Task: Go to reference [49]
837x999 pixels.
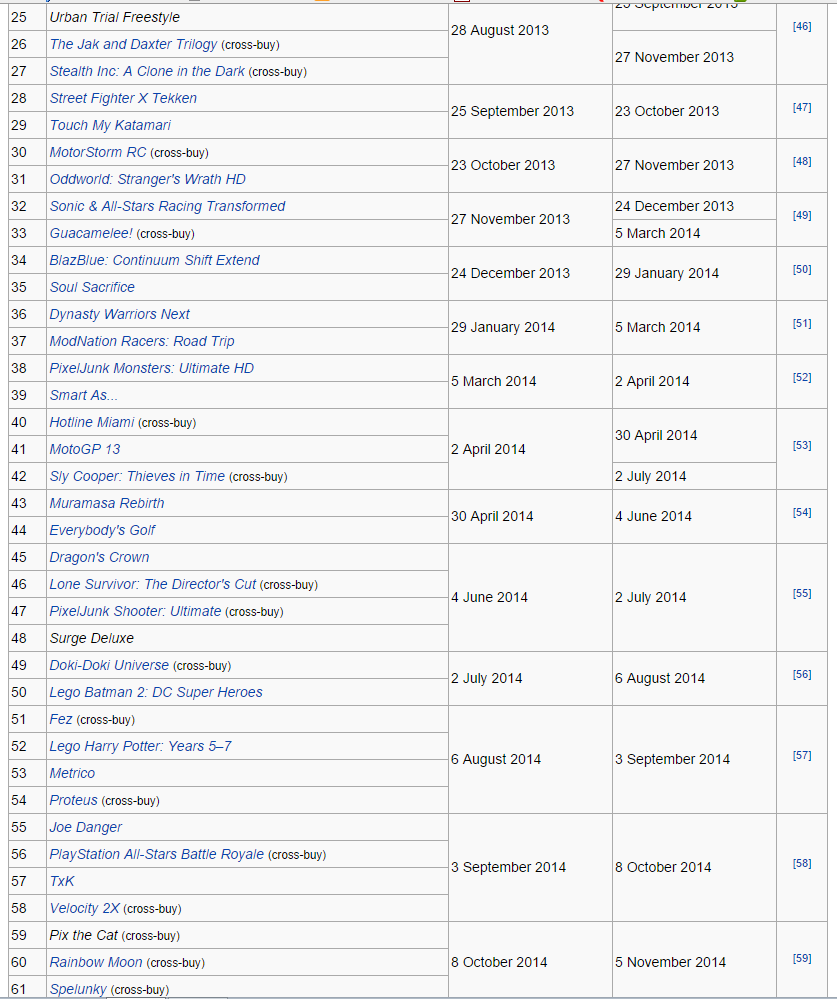Action: click(802, 216)
